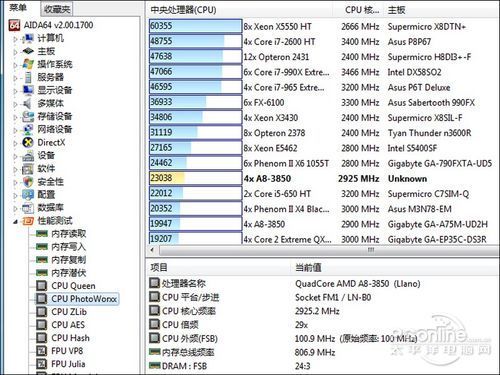Click the 内存读取 memory chip icon
The width and height of the screenshot is (500, 375).
[x=42, y=234]
